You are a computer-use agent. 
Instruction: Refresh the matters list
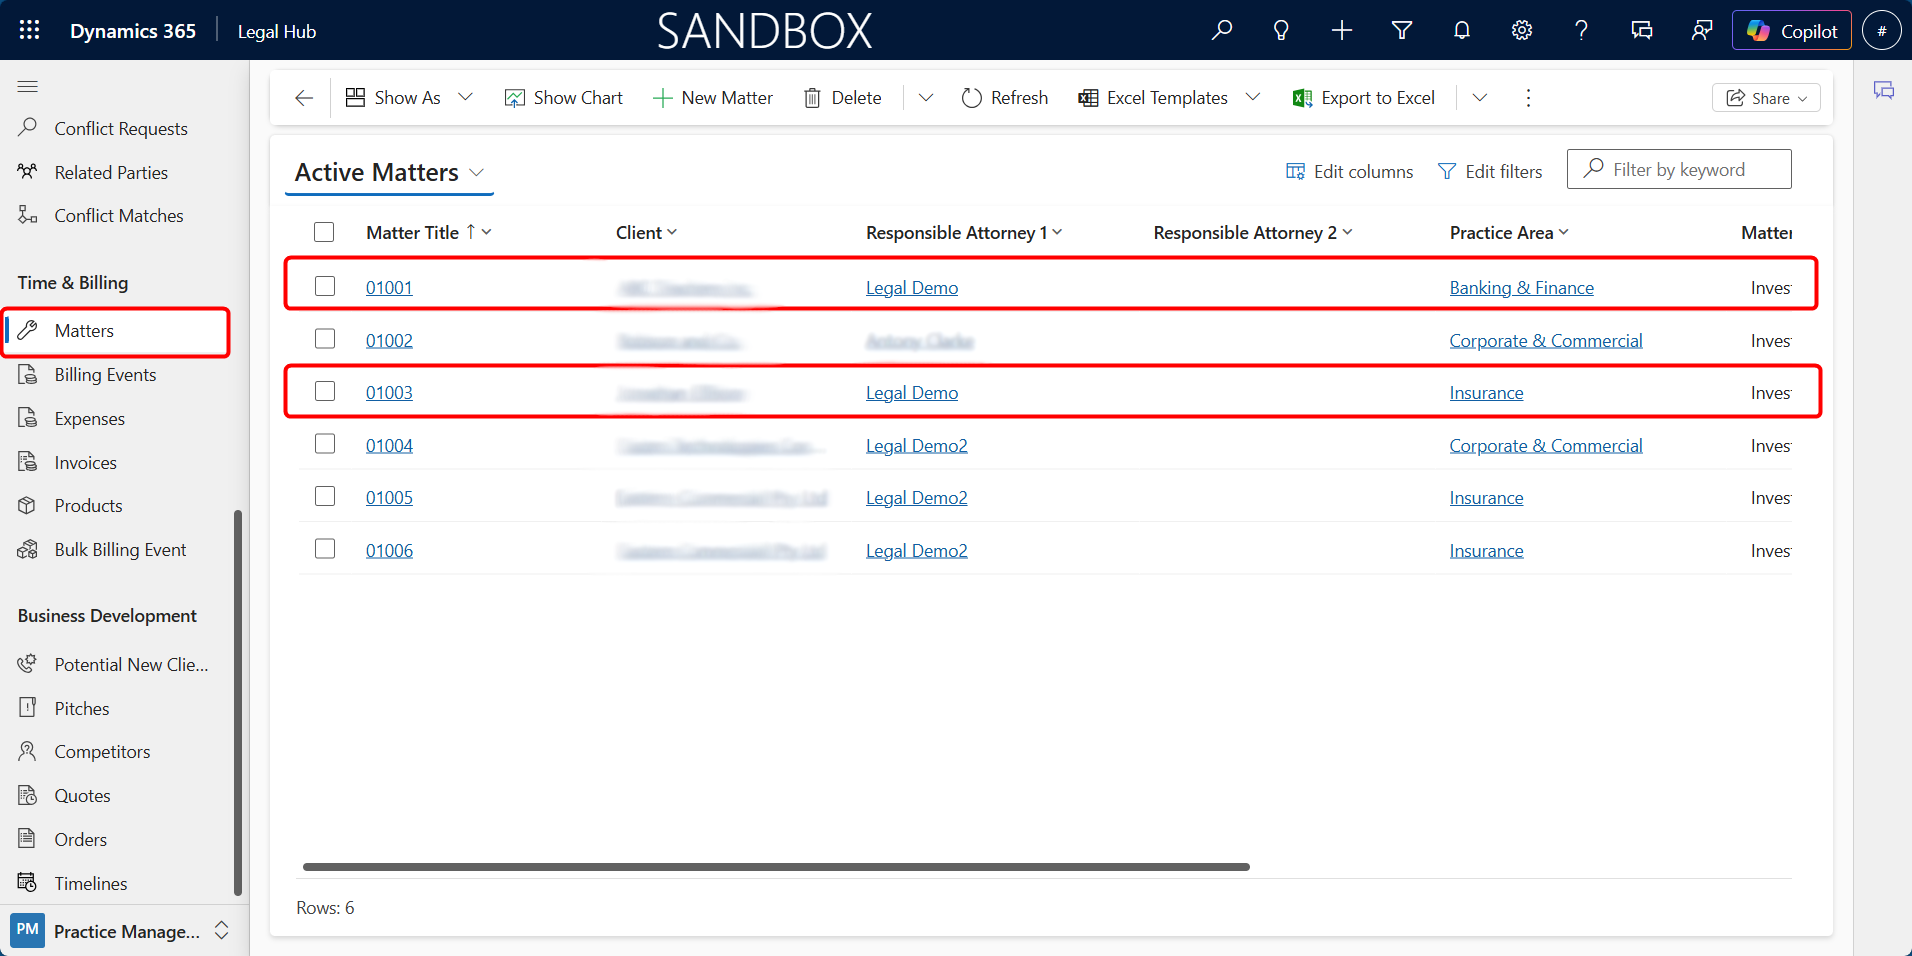coord(1005,98)
